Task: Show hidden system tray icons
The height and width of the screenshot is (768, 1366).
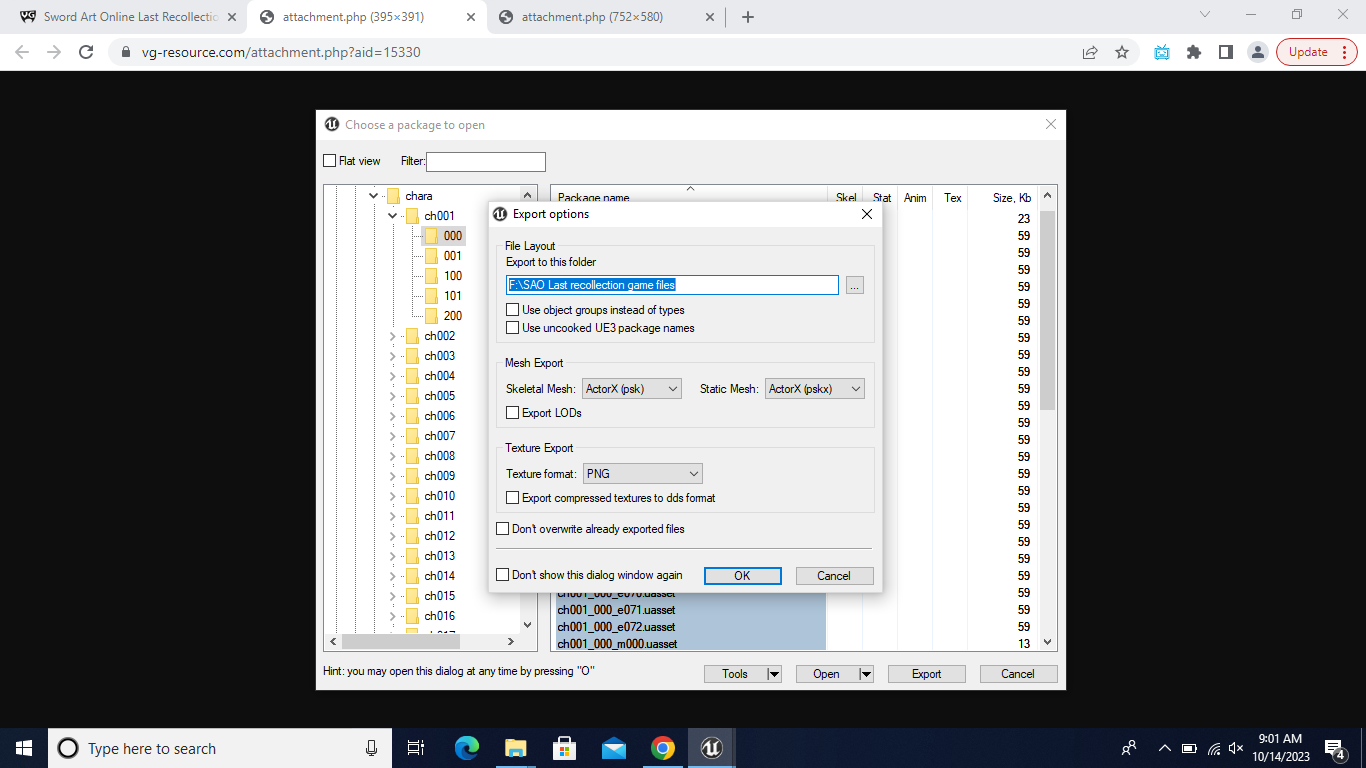Action: coord(1164,748)
